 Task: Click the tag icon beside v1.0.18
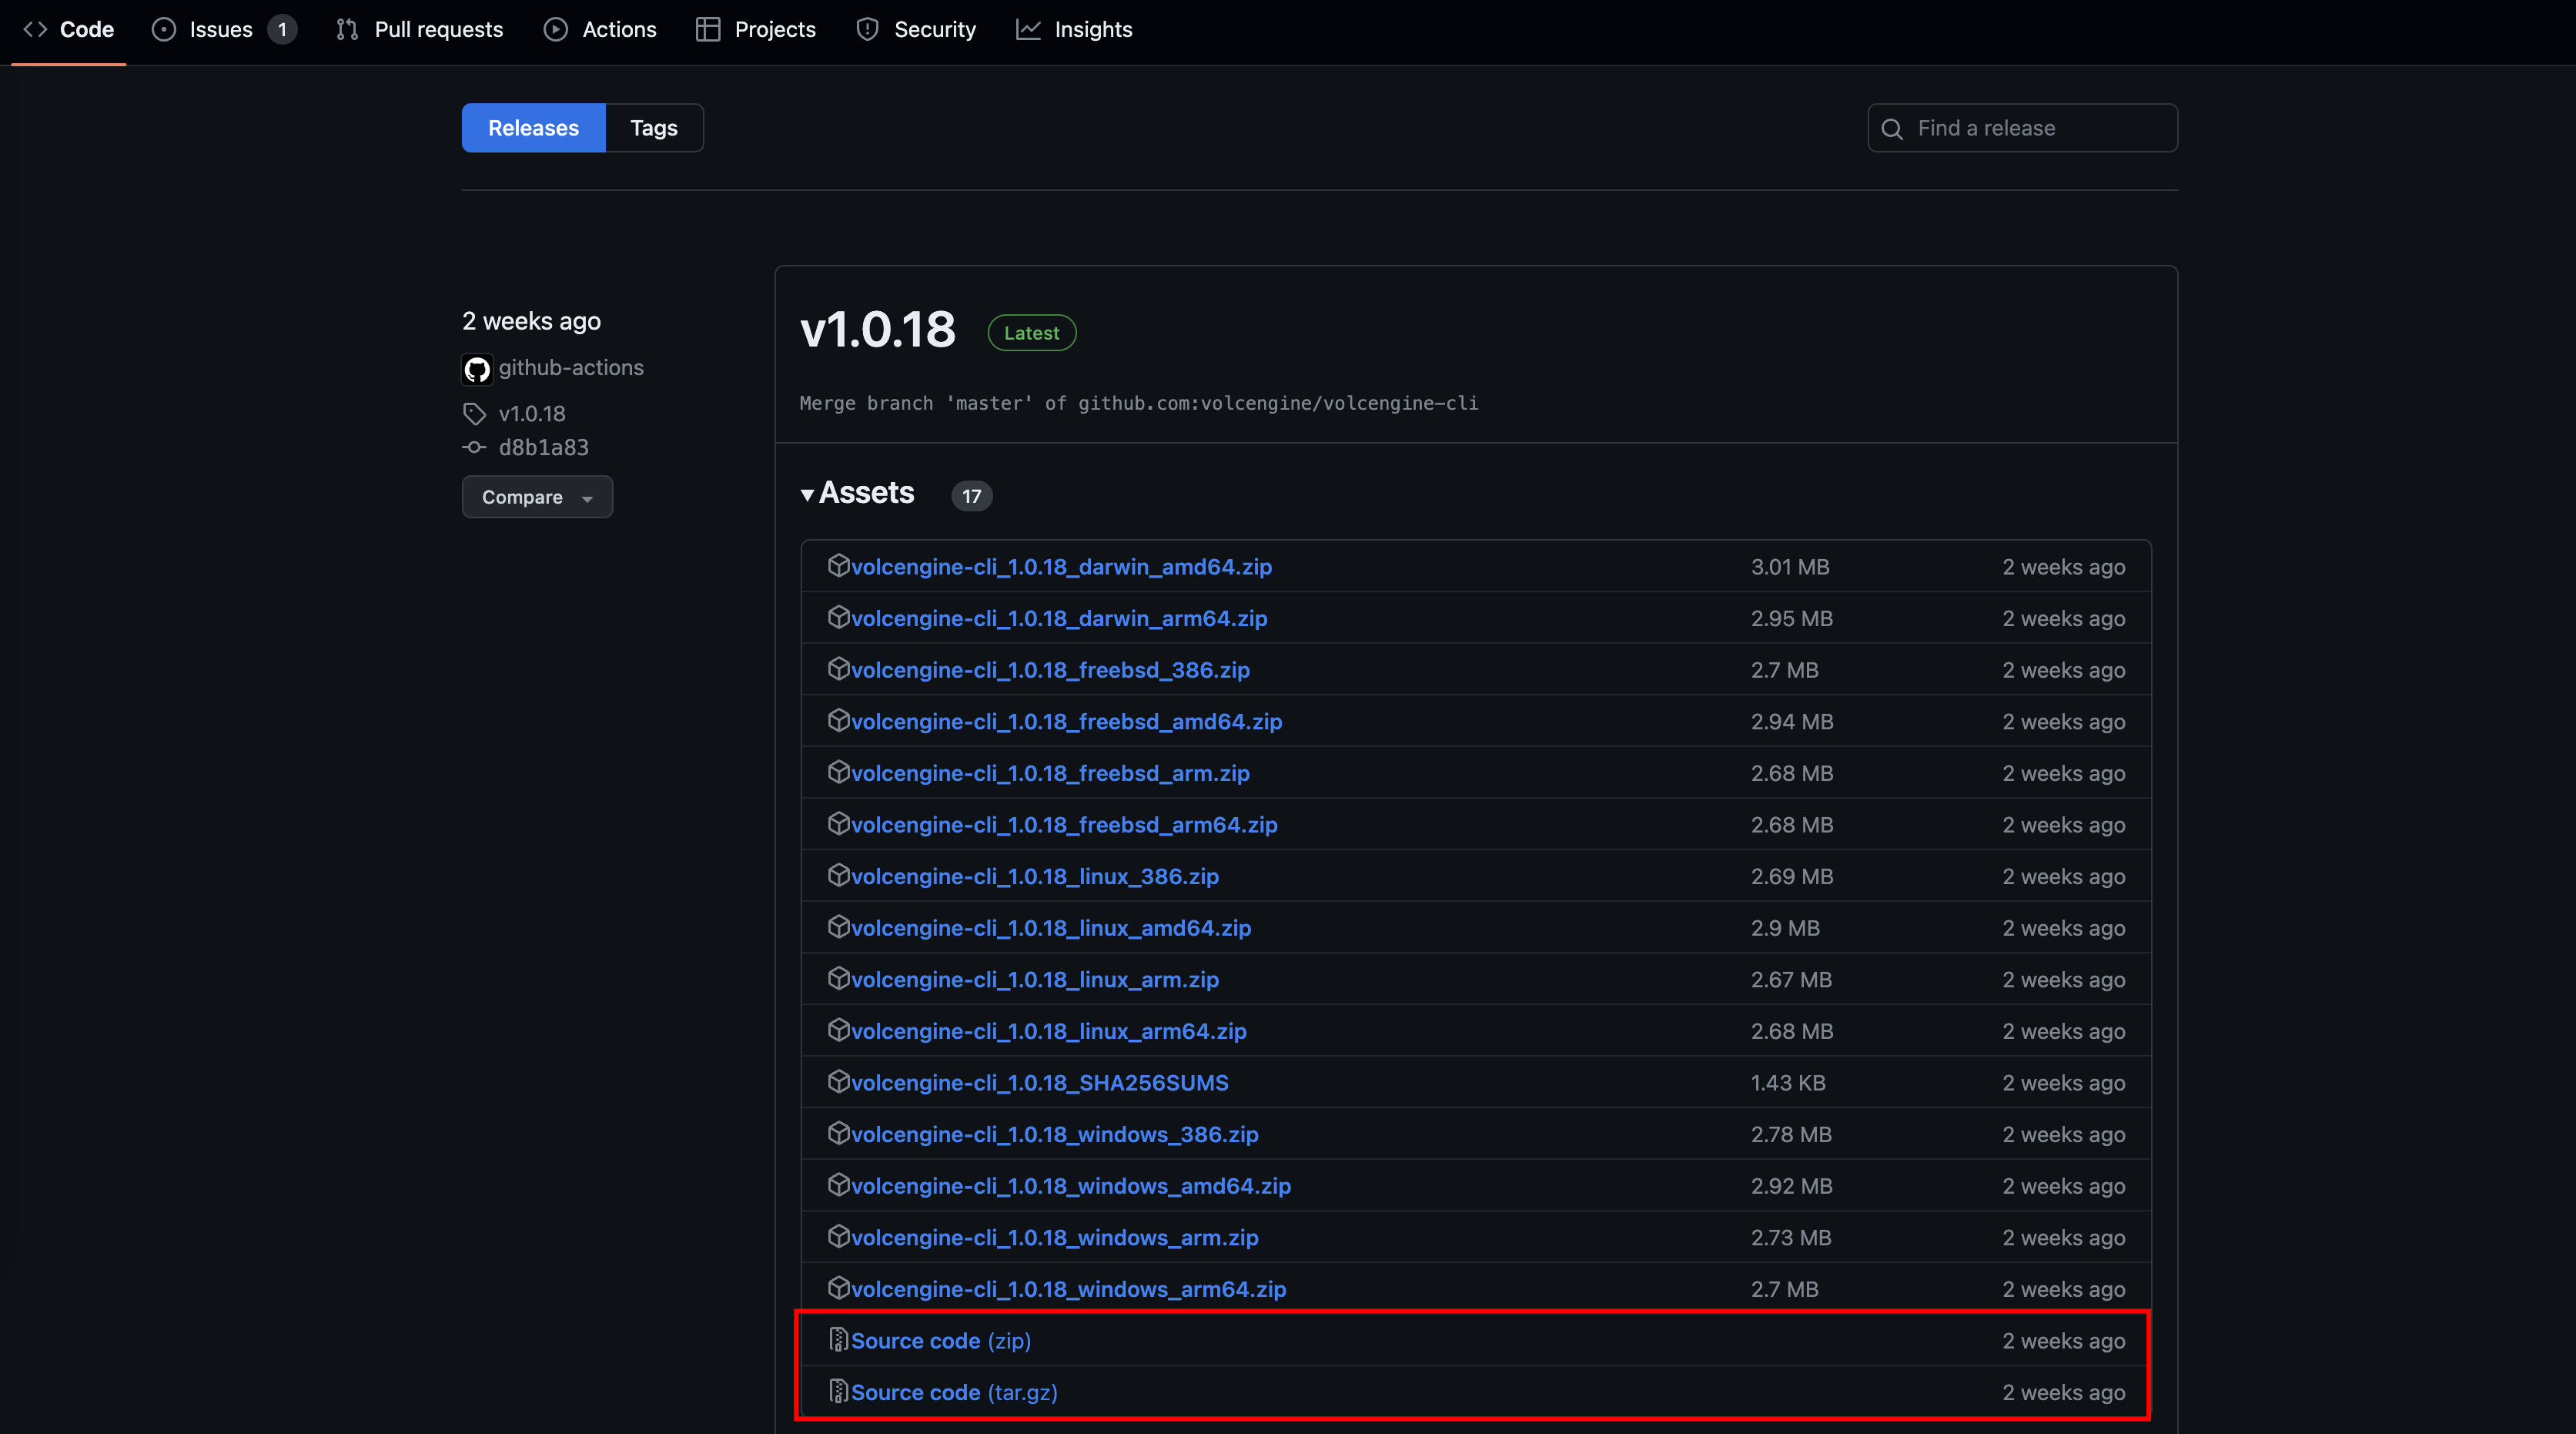[x=474, y=414]
